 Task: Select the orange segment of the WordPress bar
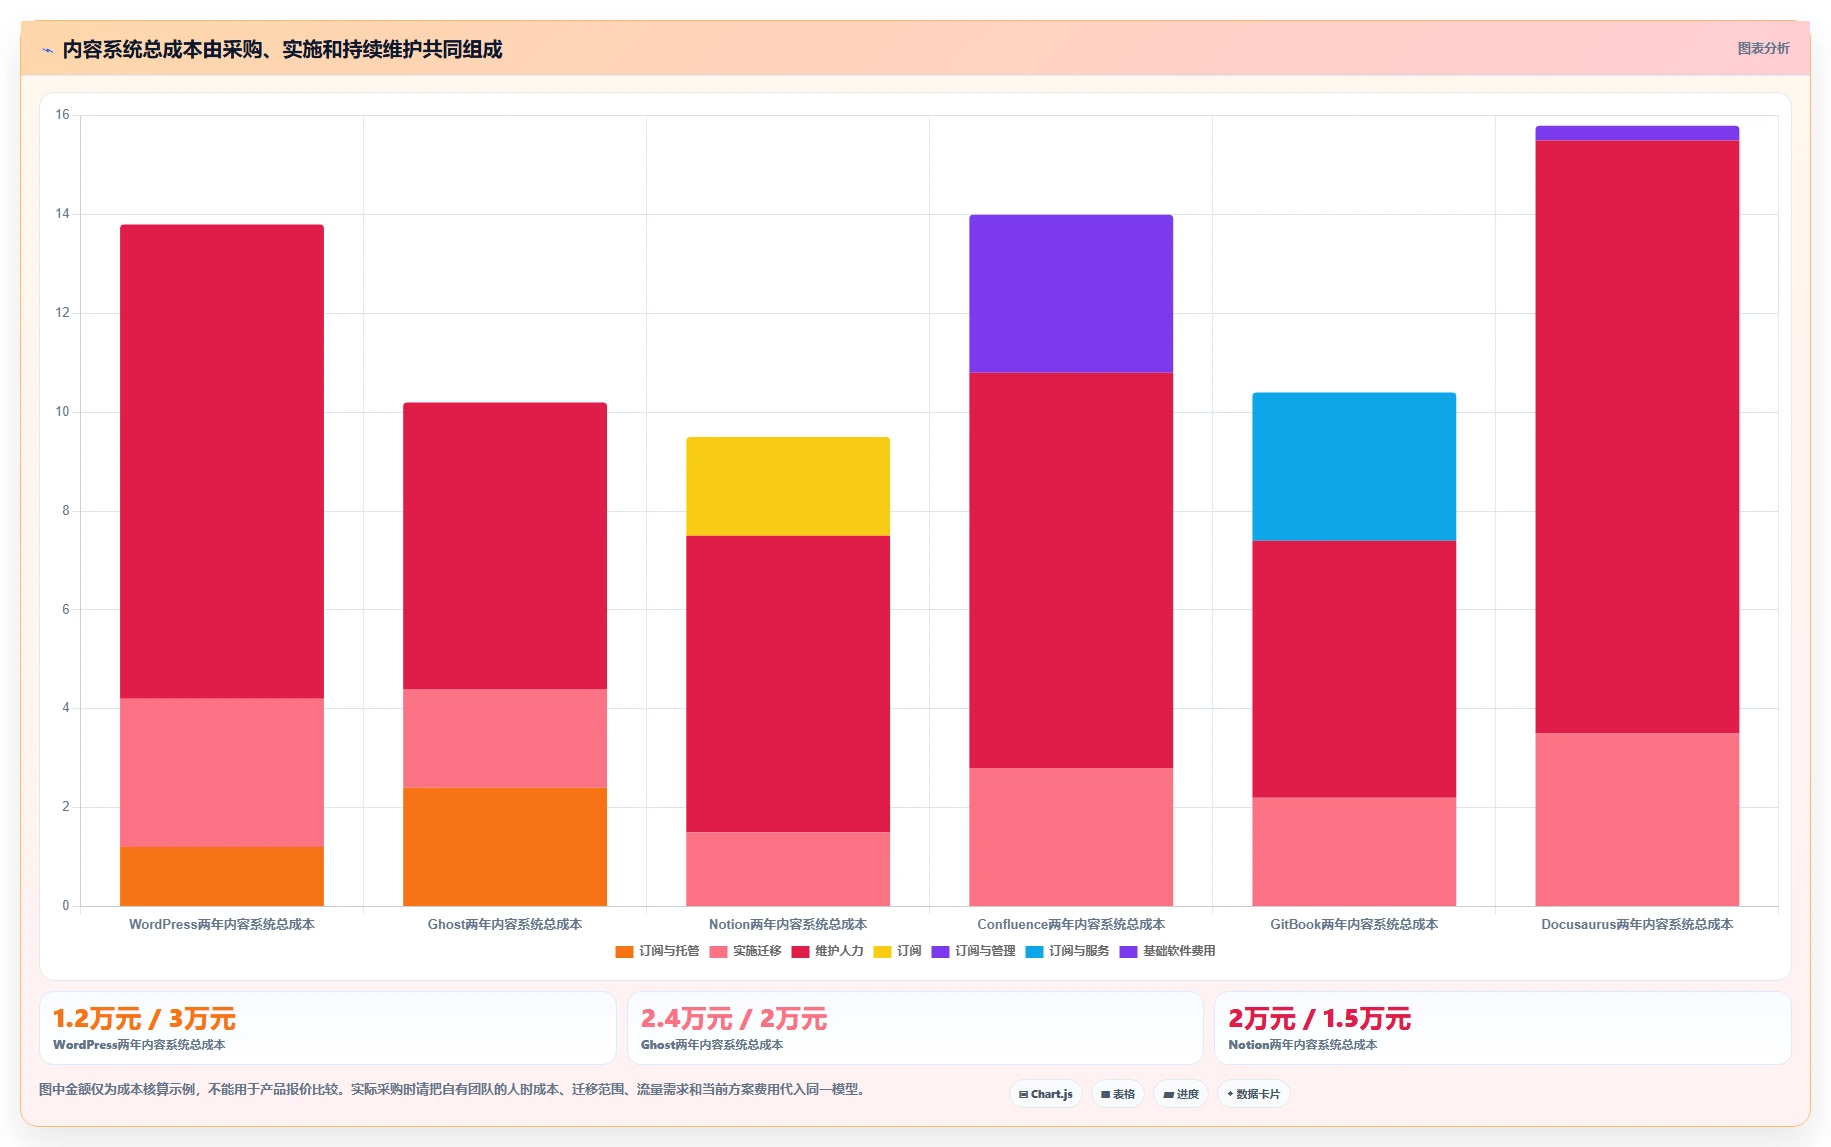pos(222,876)
